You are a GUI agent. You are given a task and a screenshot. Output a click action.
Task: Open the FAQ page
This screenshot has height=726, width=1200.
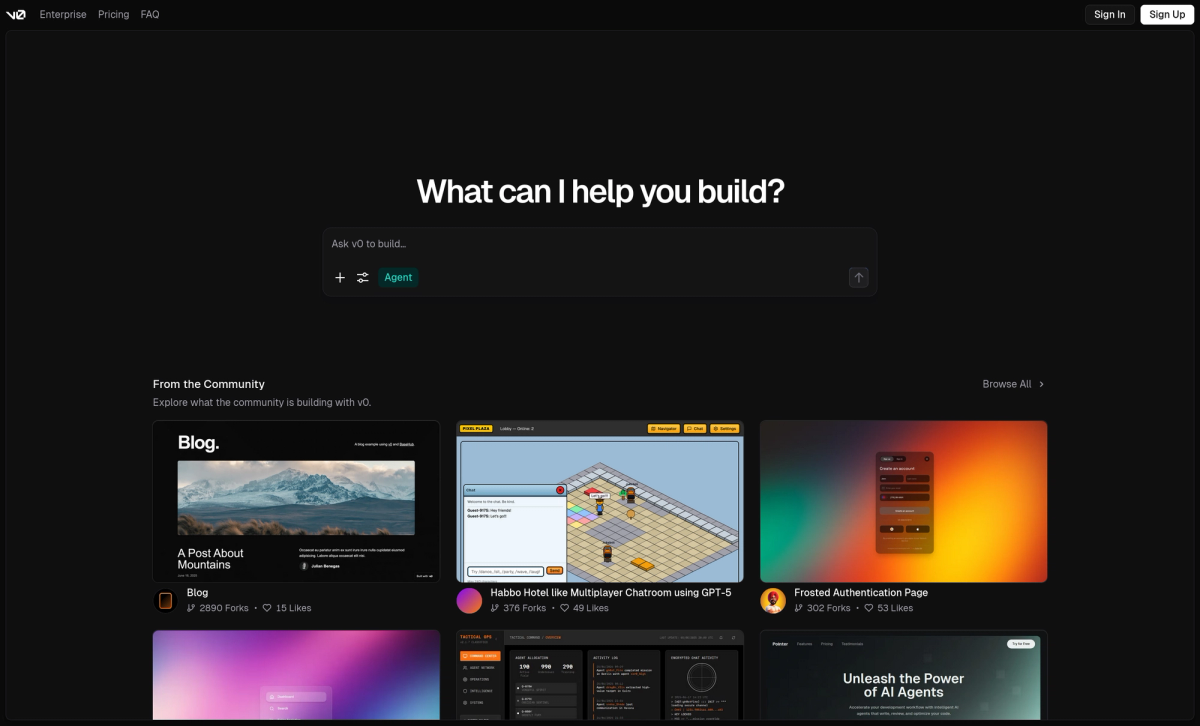point(150,15)
